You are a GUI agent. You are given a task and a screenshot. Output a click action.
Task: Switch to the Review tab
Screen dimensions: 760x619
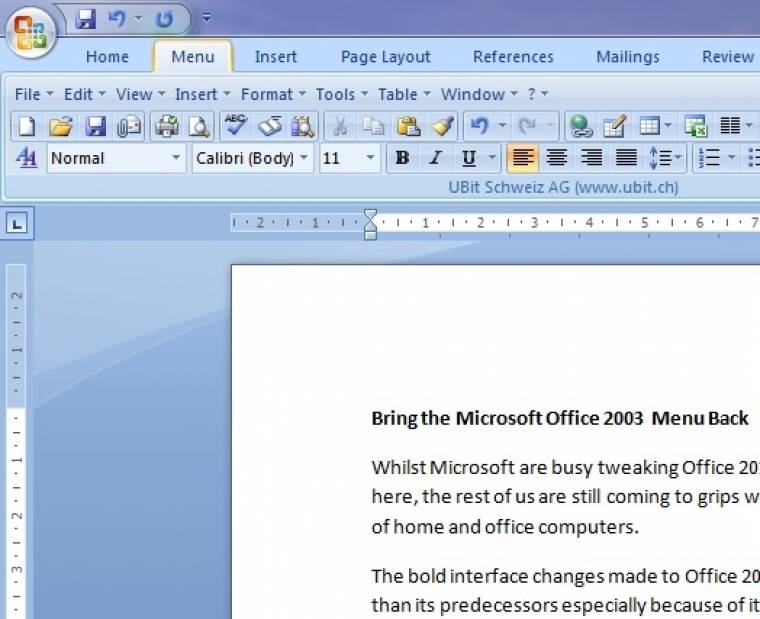click(x=728, y=57)
